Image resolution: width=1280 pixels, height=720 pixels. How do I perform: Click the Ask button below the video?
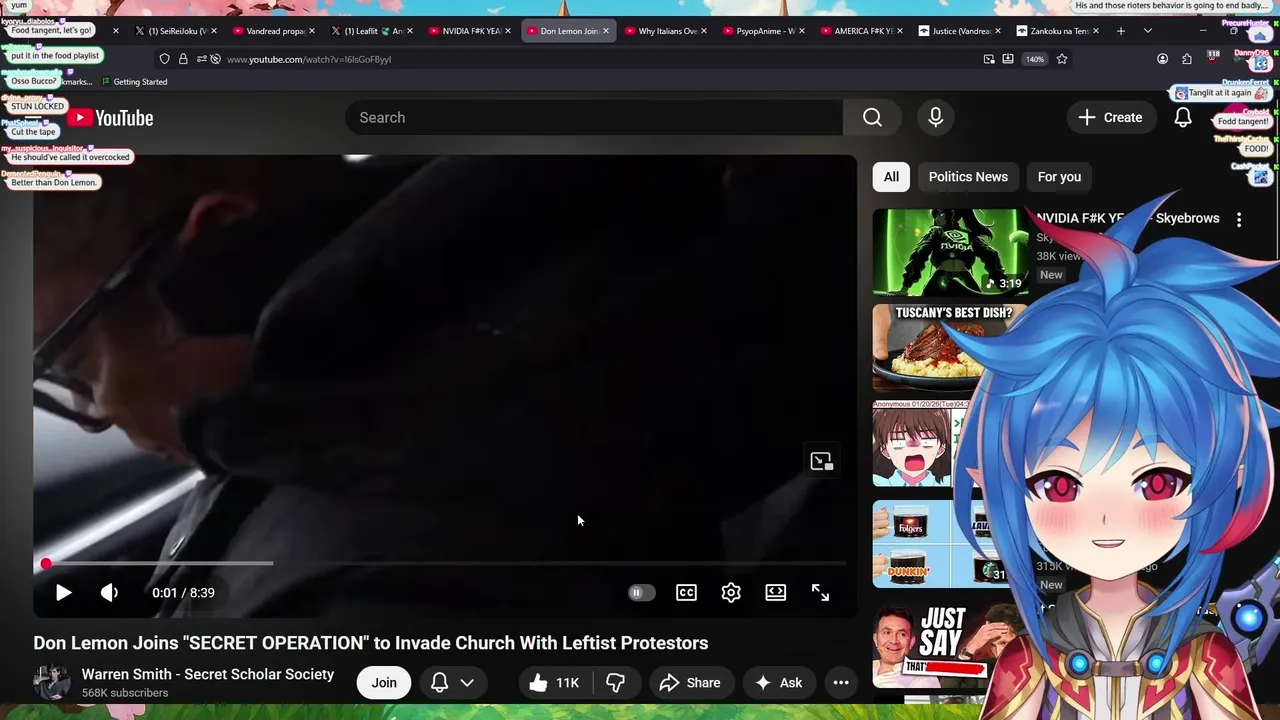[778, 683]
